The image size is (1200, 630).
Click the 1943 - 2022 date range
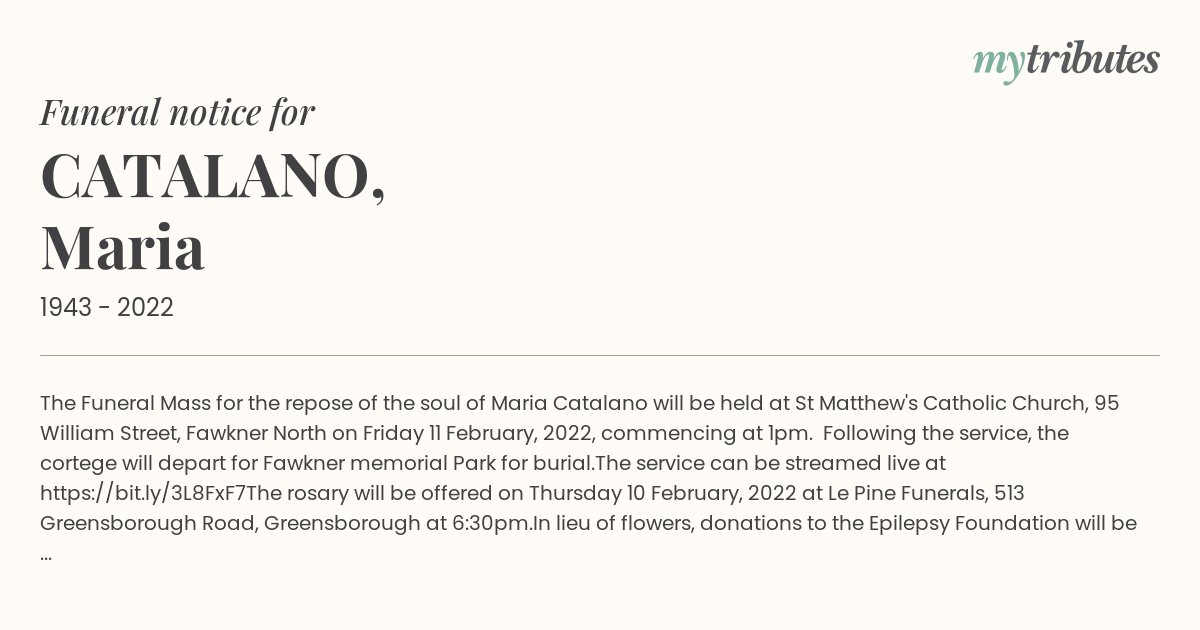pyautogui.click(x=107, y=307)
